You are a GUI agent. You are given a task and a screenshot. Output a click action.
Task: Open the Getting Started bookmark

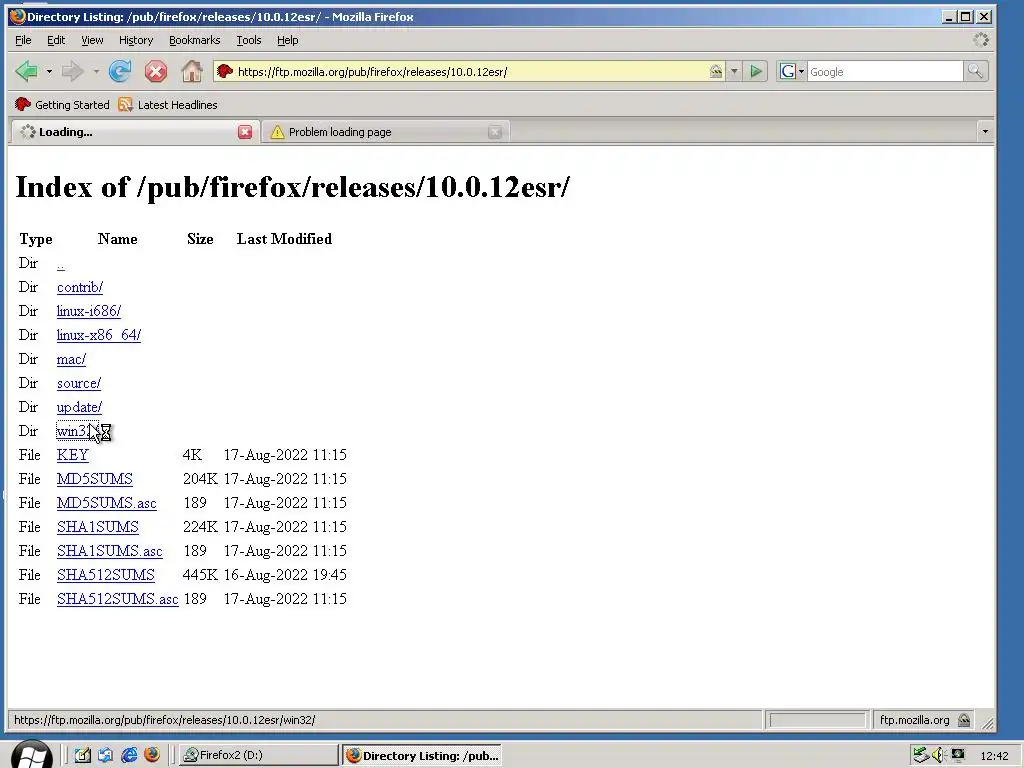[x=62, y=104]
